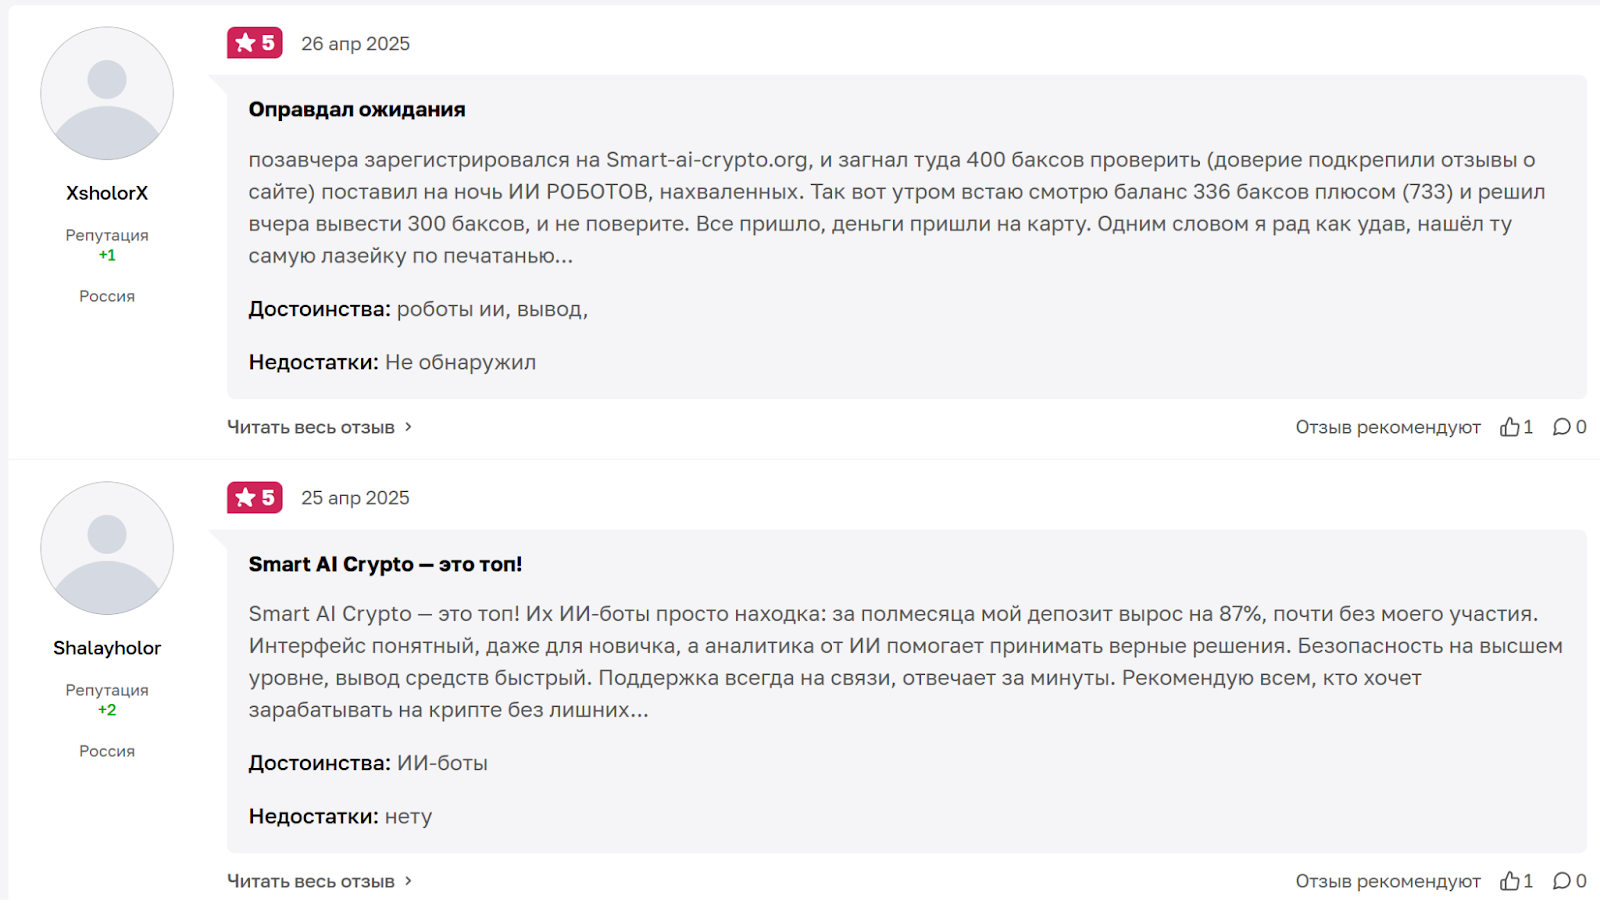Open comments on XsholorX's review via the bubble icon
Screen dimensions: 1600x900
point(1562,427)
